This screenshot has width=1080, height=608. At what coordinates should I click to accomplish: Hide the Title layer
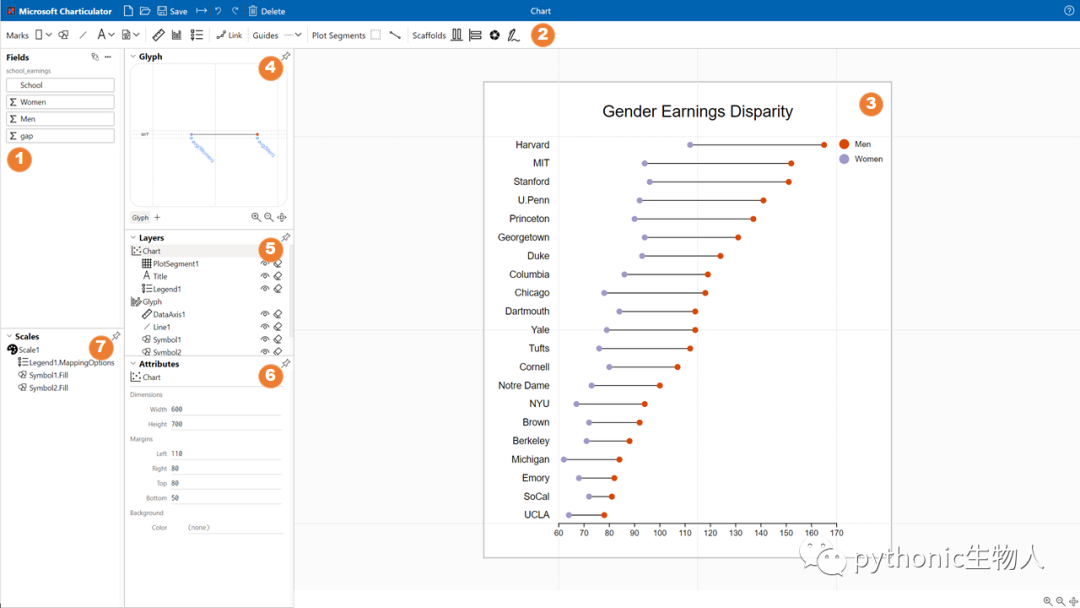[264, 276]
